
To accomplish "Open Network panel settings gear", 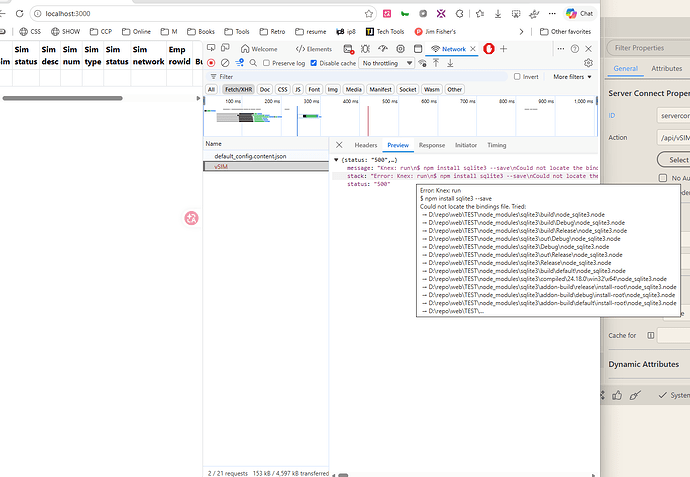I will [x=588, y=63].
